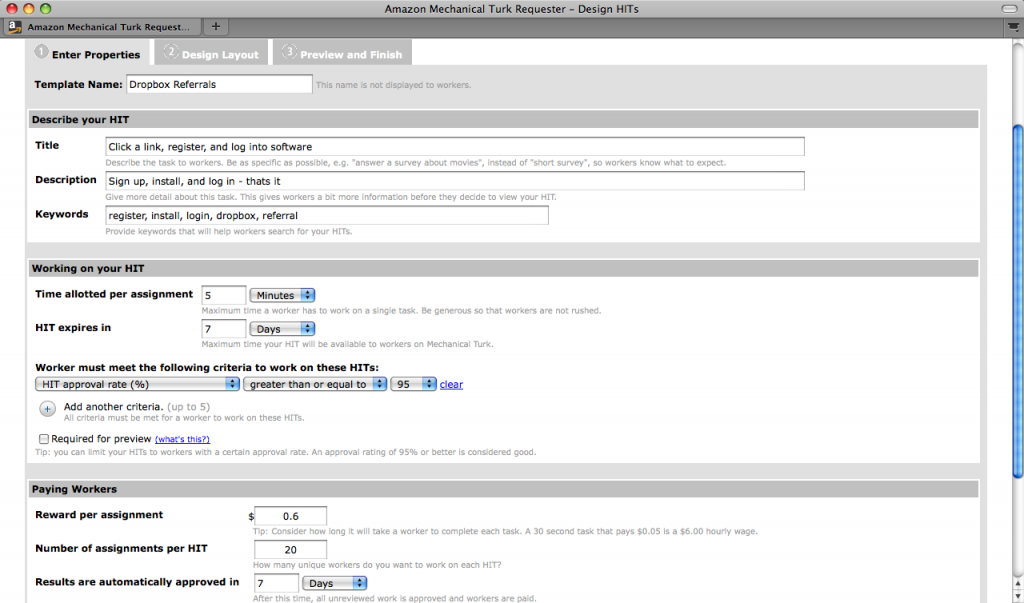The height and width of the screenshot is (603, 1024).
Task: Click the 'How many unique workers' hint text
Action: [x=377, y=565]
